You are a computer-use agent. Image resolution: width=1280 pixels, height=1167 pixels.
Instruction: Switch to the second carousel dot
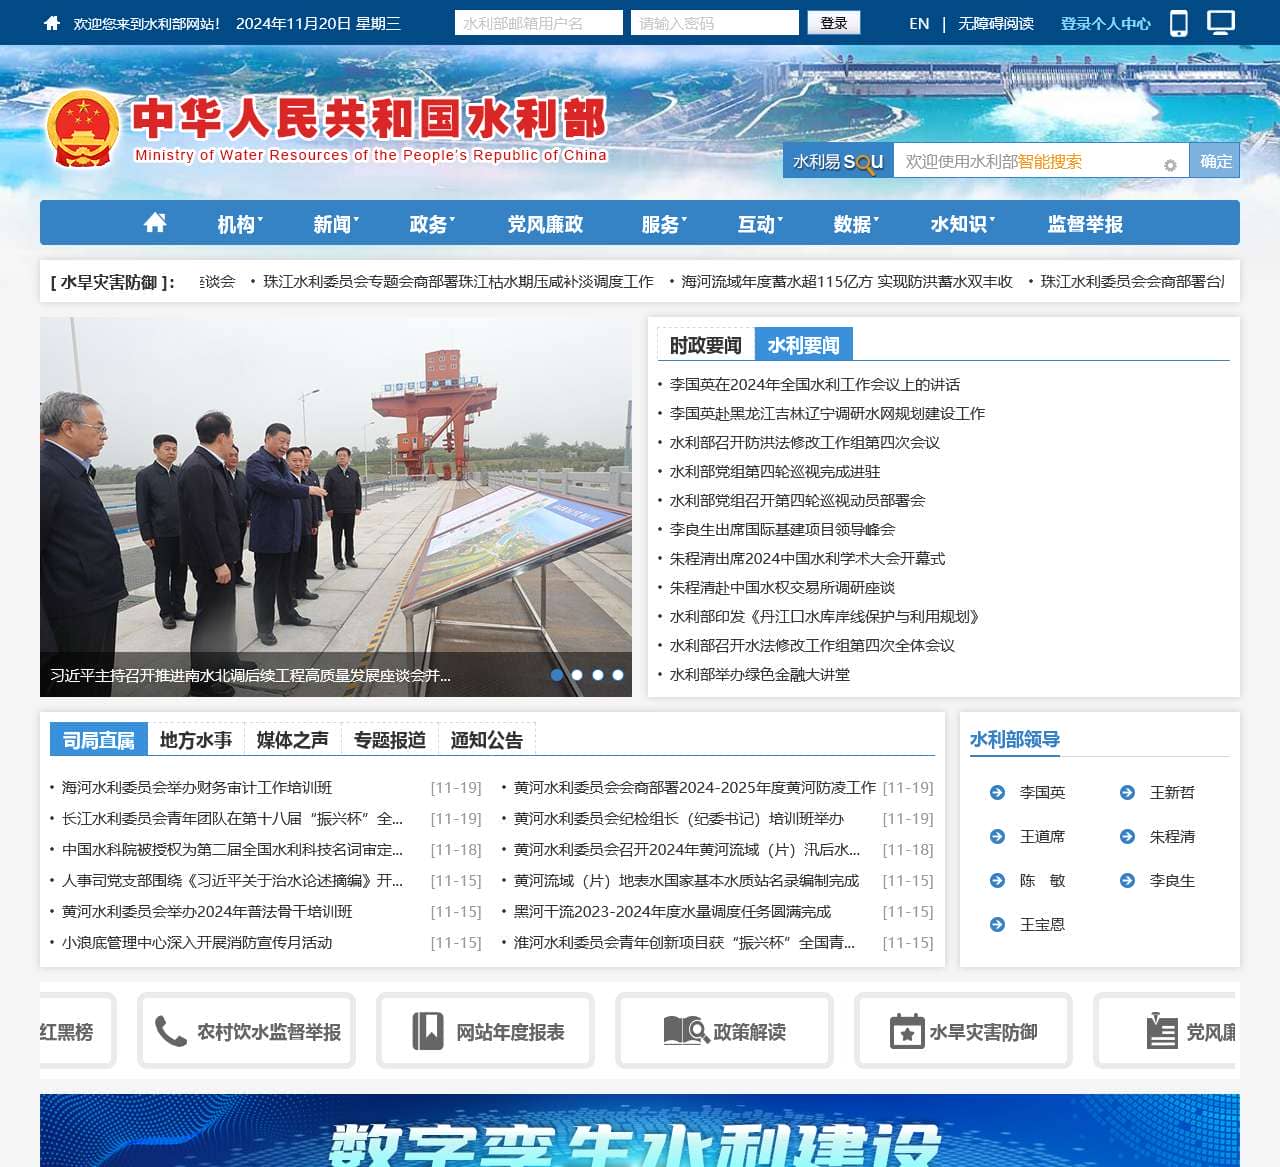coord(577,675)
